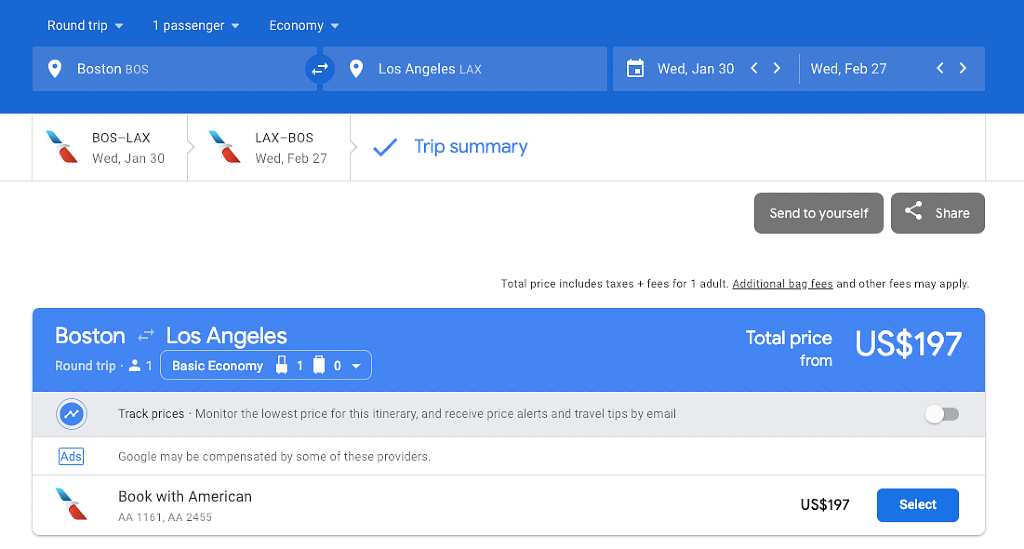Go to next departure date arrow
Screen dimensions: 1024x549
pos(776,68)
